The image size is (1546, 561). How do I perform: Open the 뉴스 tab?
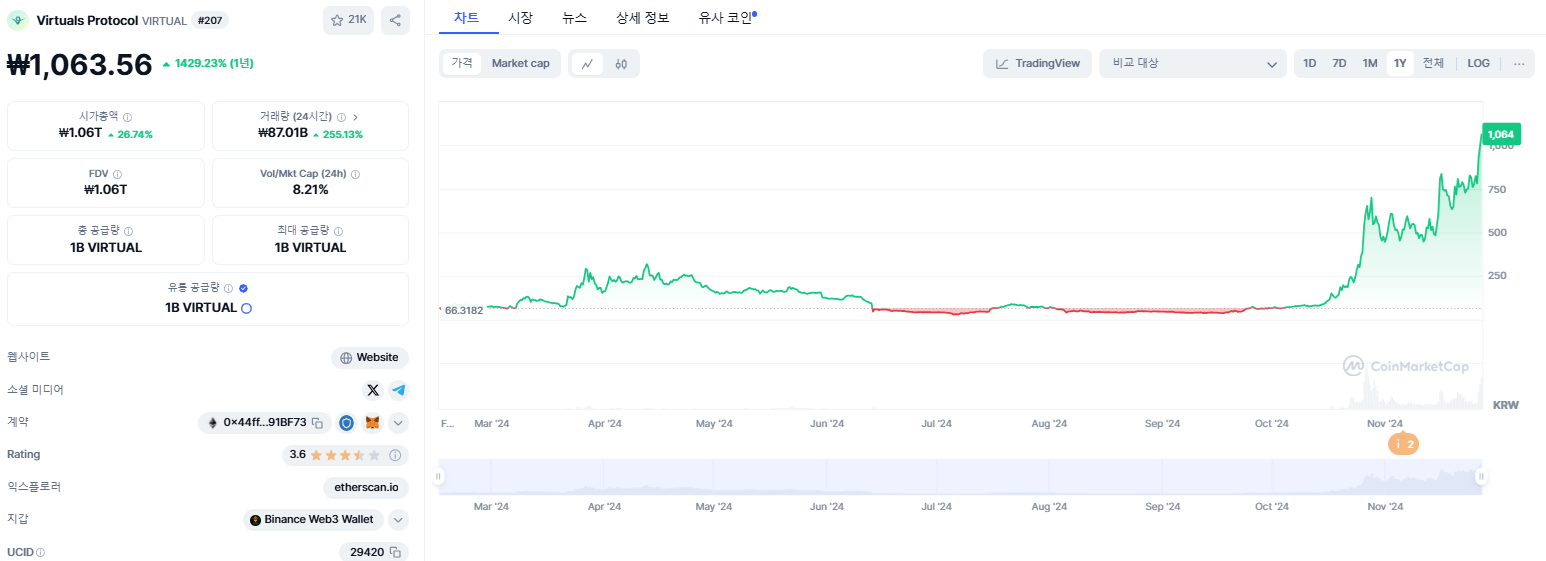(x=574, y=17)
